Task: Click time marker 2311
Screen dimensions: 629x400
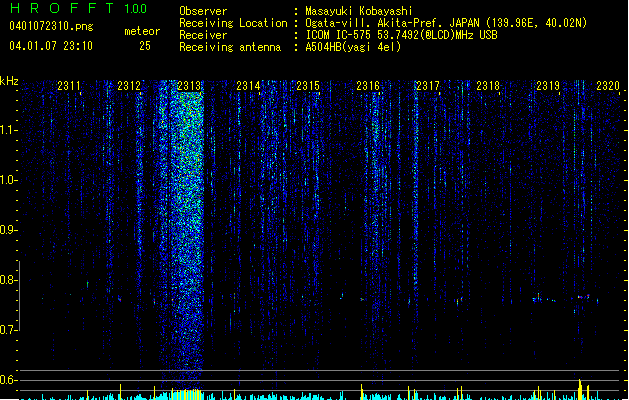Action: (69, 85)
